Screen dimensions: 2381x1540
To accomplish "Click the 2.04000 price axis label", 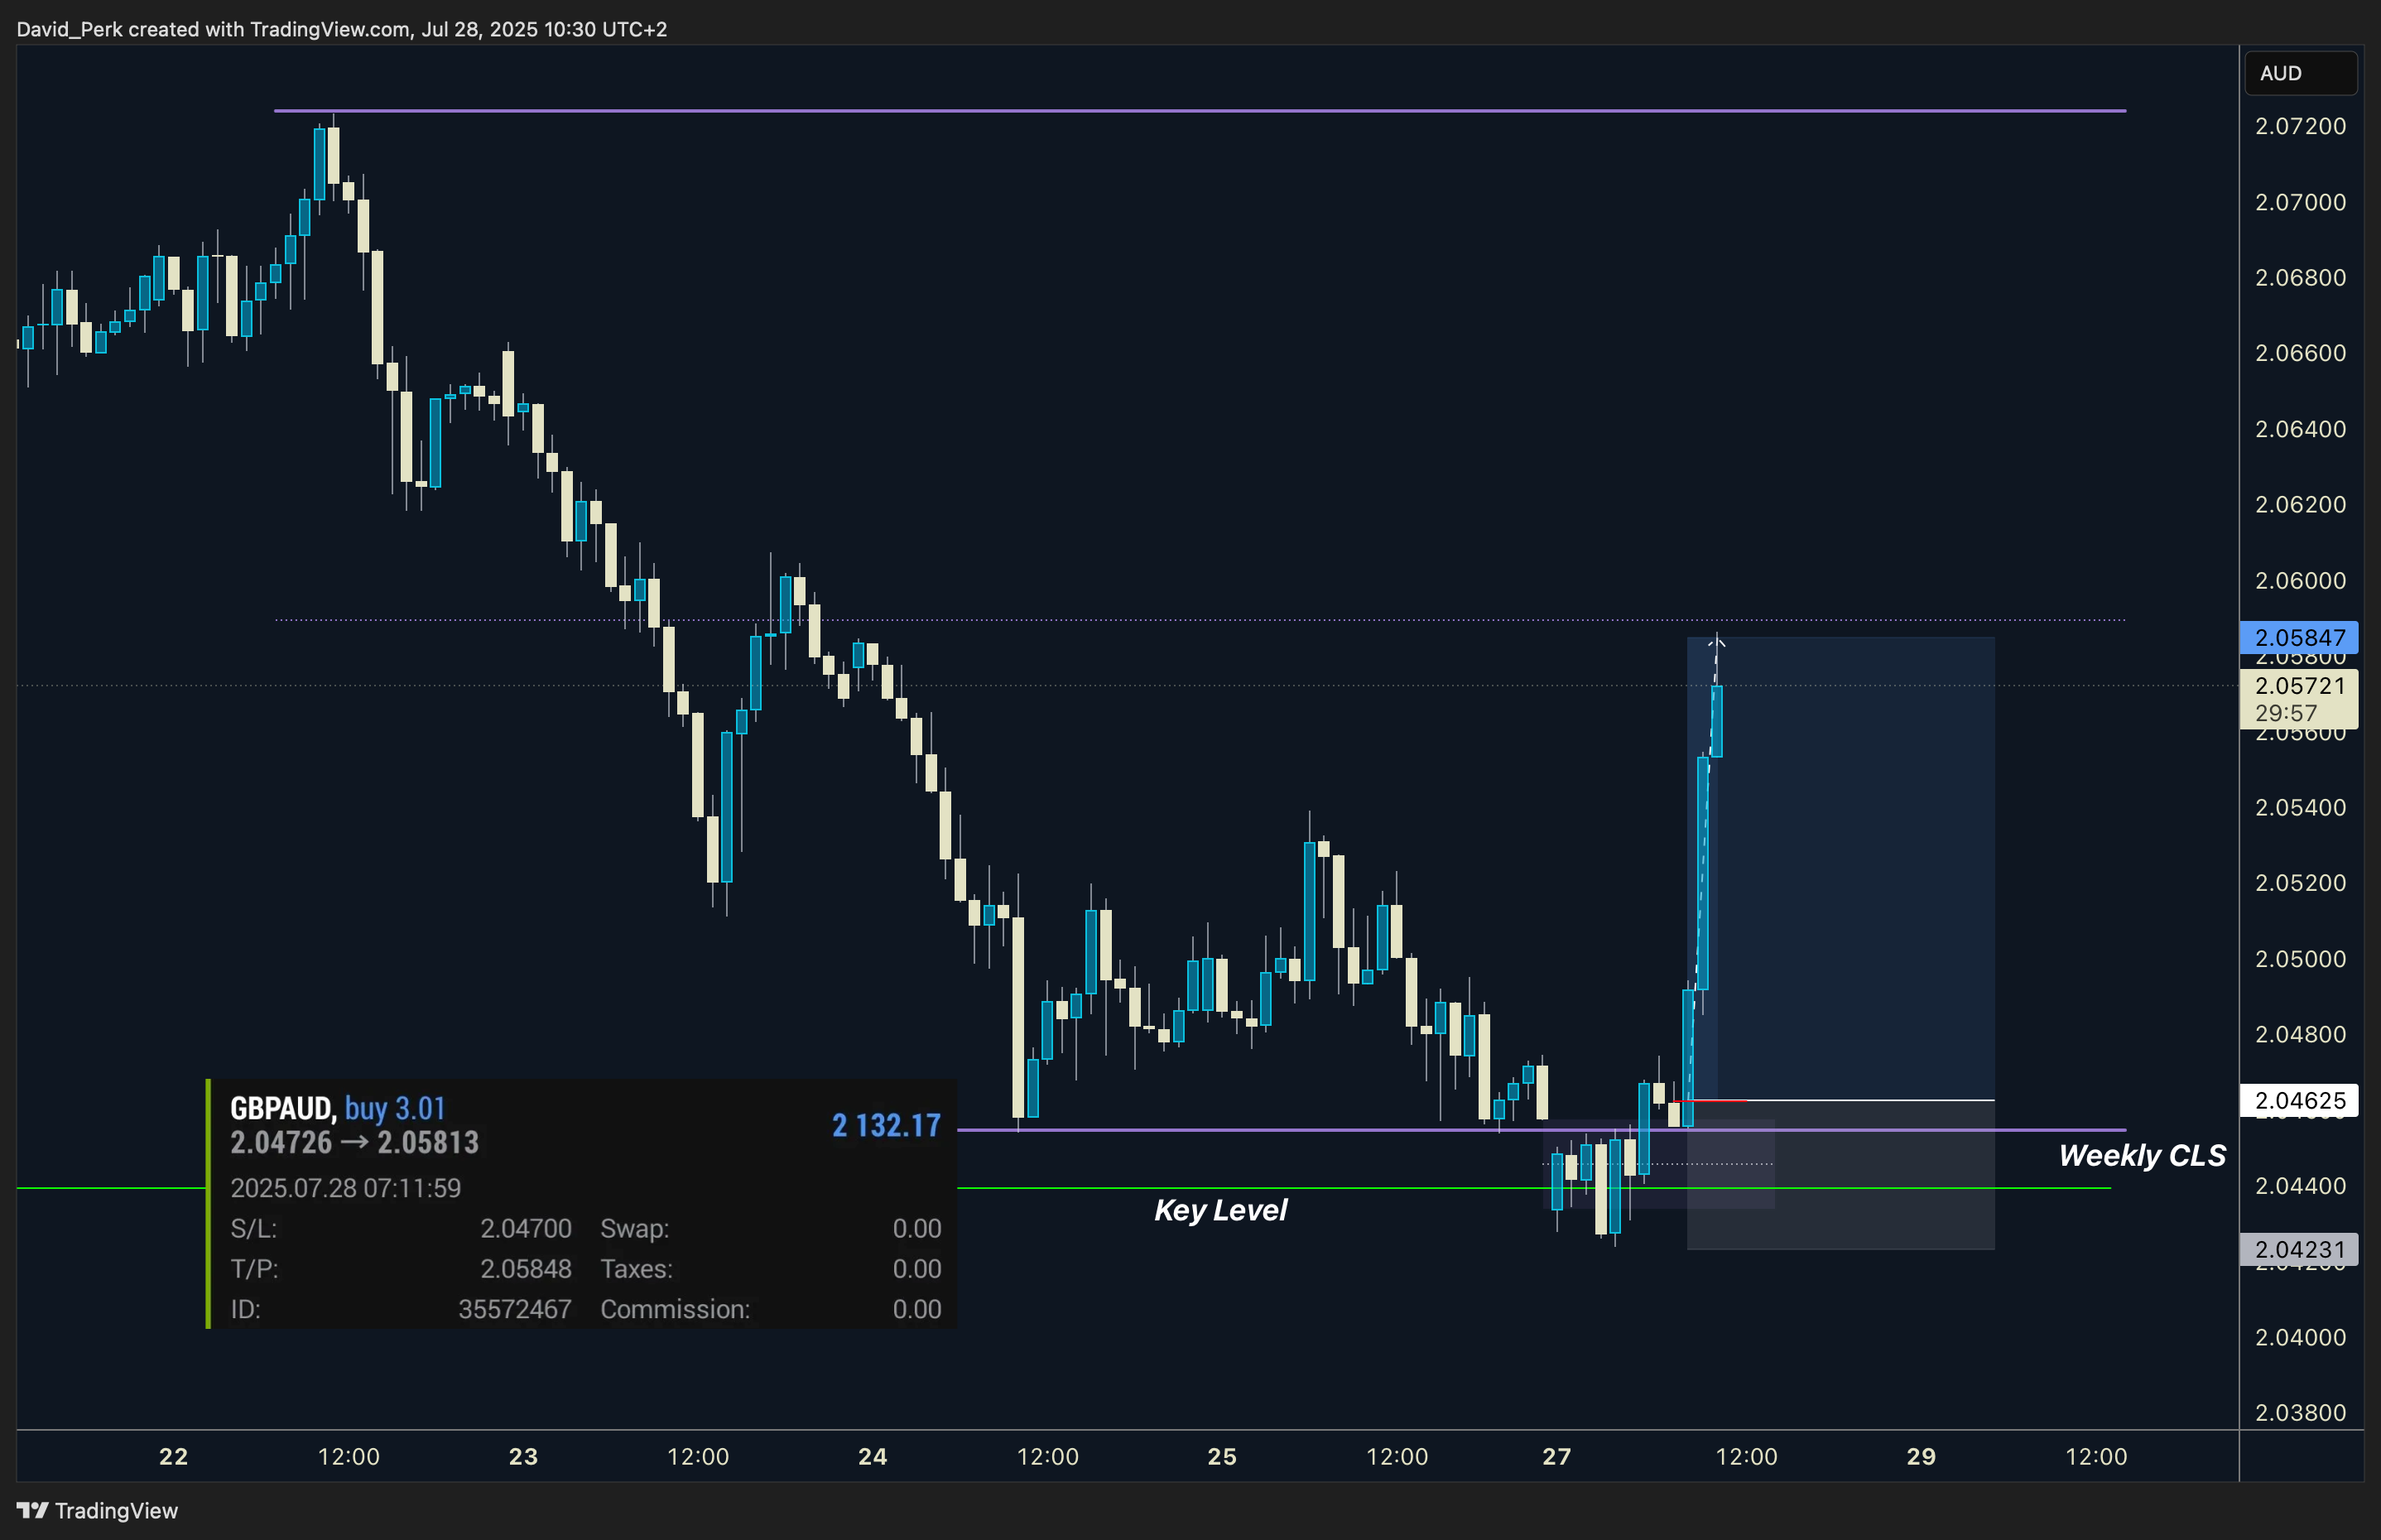I will click(2300, 1337).
